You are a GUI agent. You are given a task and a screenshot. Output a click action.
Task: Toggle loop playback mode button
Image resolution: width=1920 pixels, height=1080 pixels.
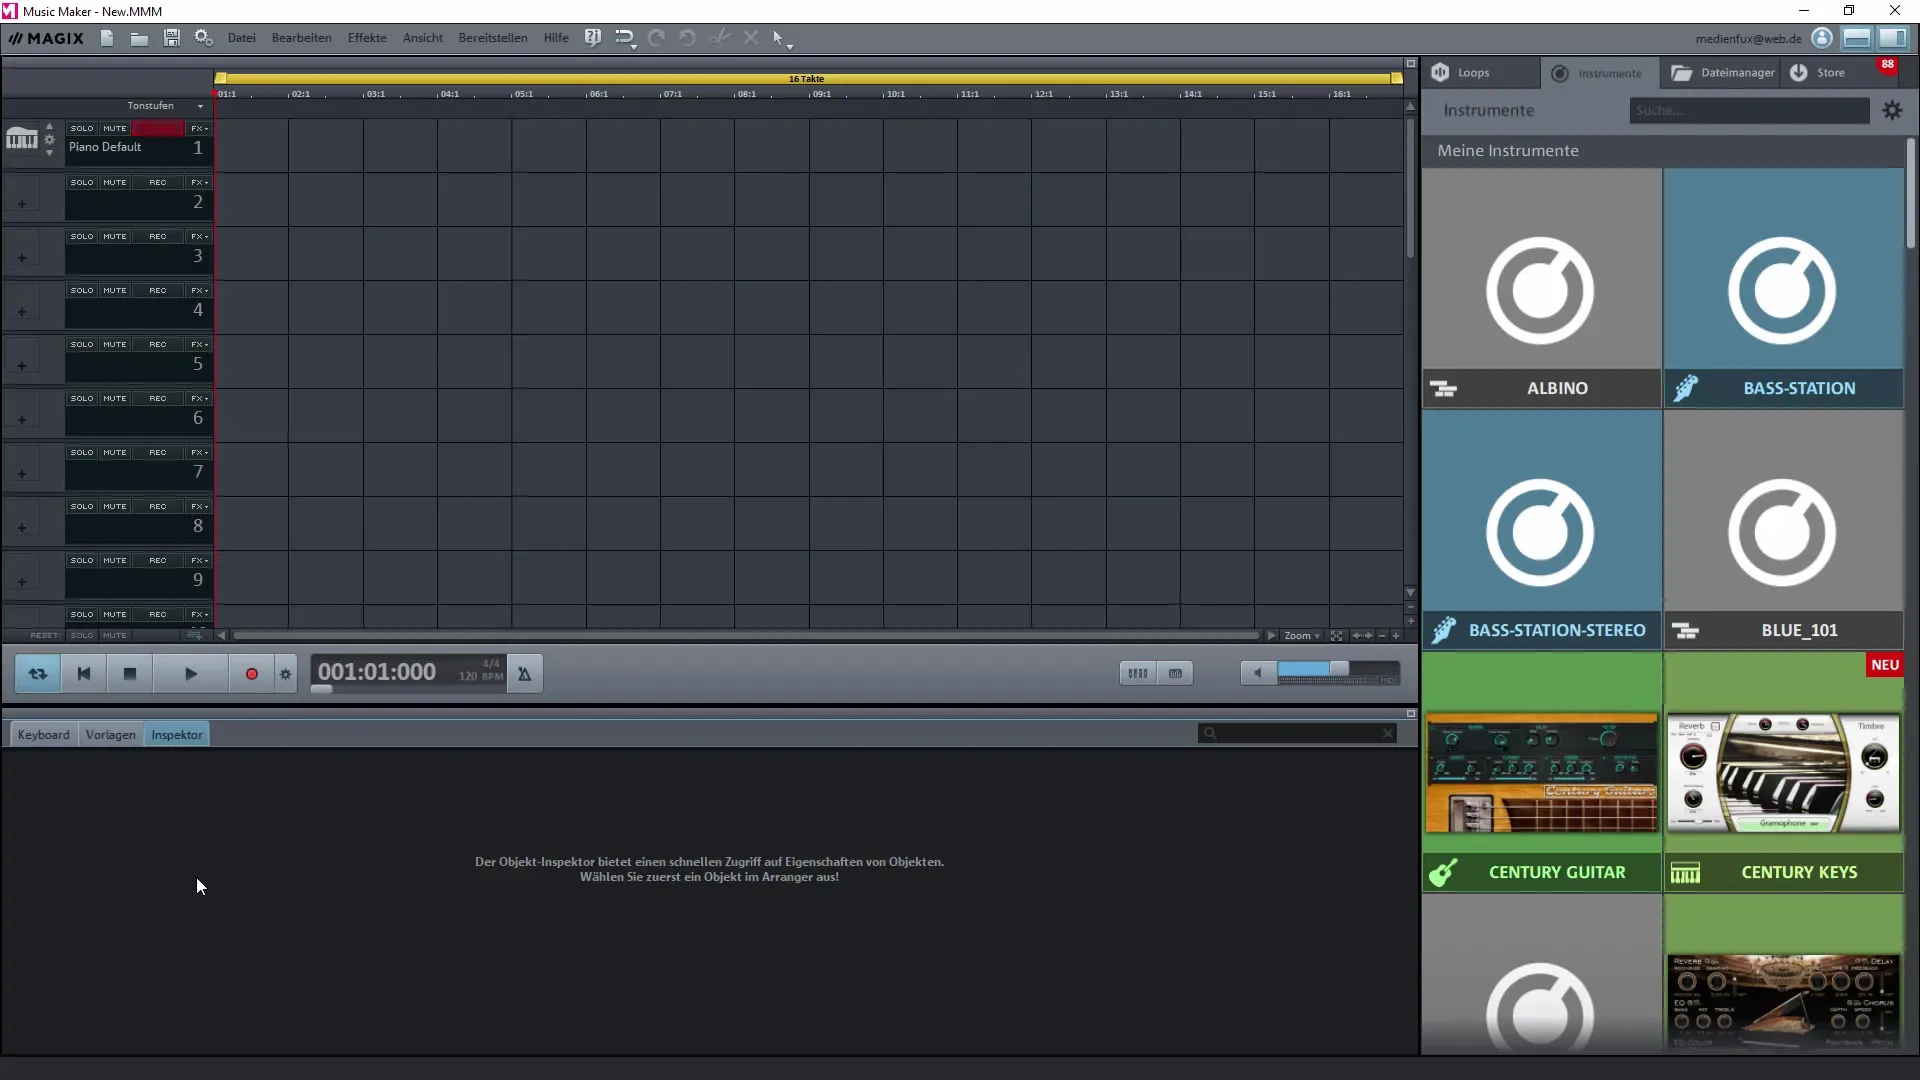click(38, 674)
